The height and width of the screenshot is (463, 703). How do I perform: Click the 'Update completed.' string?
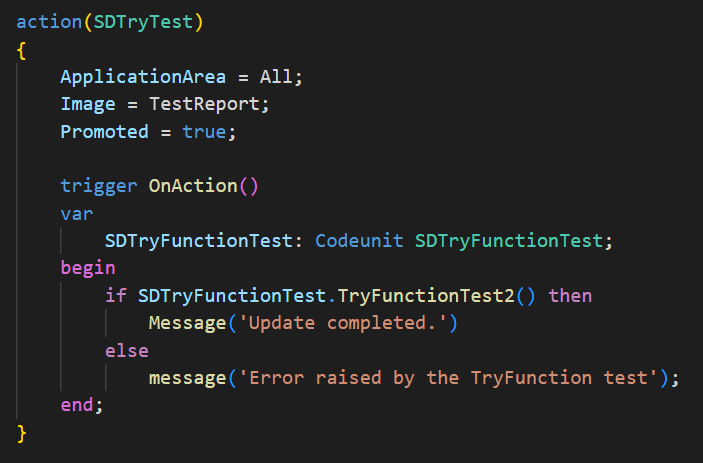pyautogui.click(x=341, y=323)
